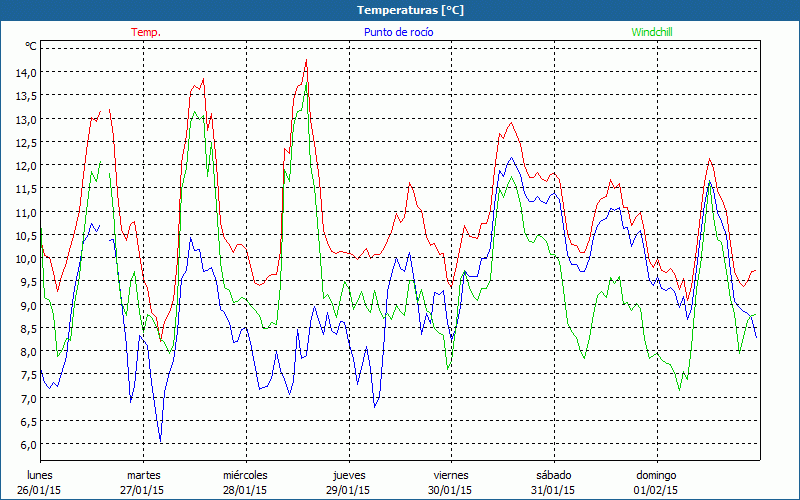
Task: Select the "miércoles" day label
Action: coord(245,475)
